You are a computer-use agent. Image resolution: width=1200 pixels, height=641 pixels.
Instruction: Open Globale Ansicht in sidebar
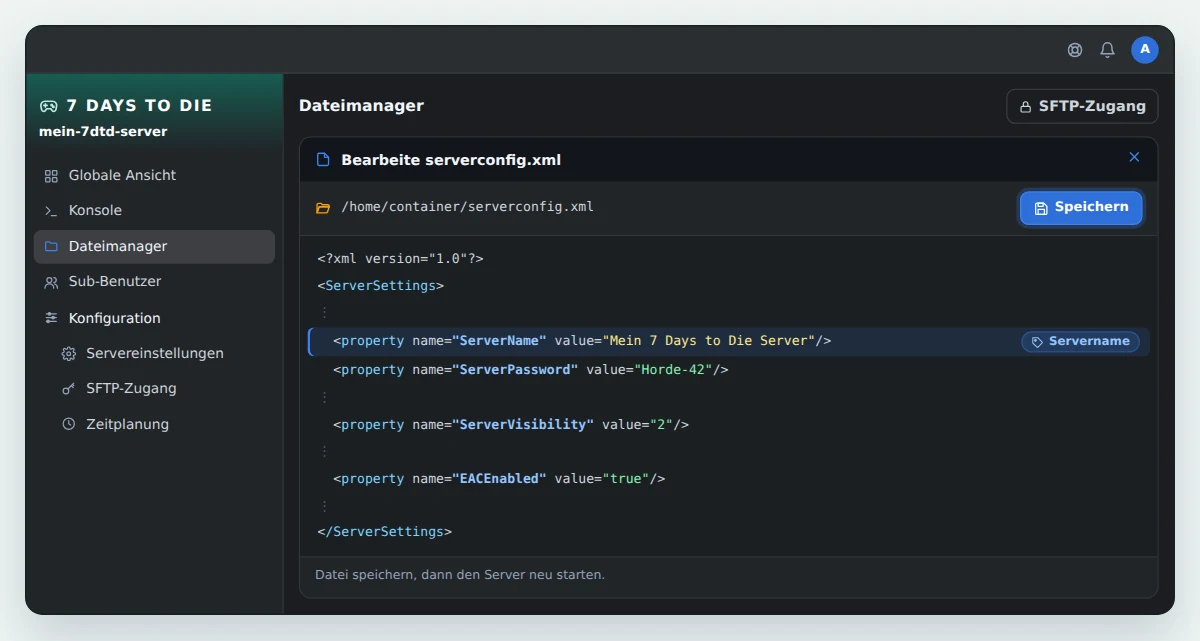(x=154, y=176)
